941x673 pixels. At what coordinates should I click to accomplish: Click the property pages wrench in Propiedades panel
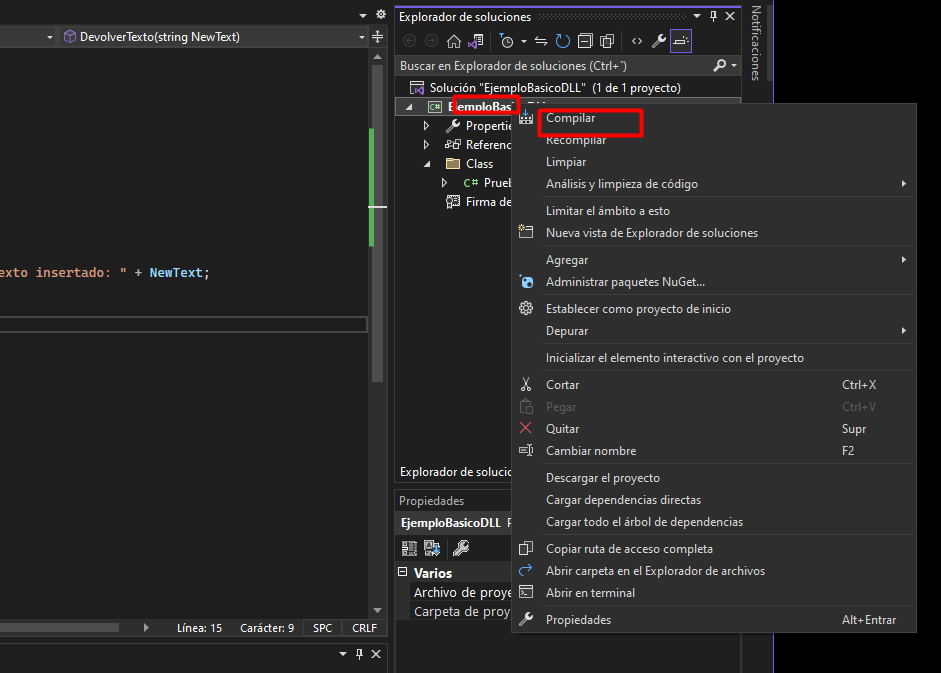tap(461, 548)
